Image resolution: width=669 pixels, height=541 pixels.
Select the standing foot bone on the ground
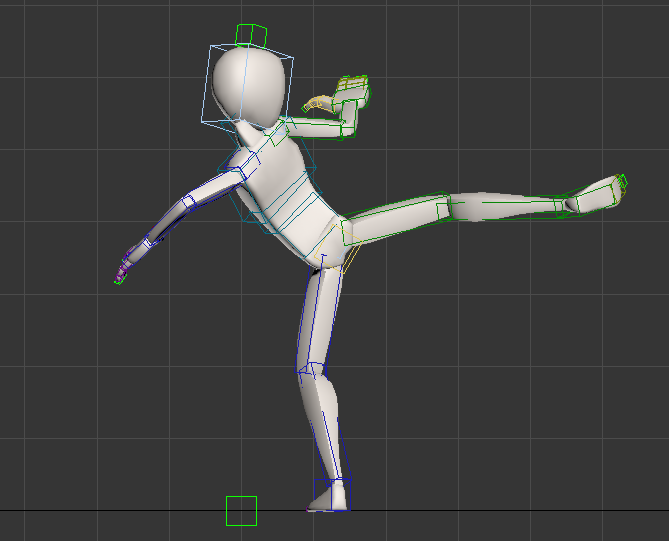(x=331, y=495)
